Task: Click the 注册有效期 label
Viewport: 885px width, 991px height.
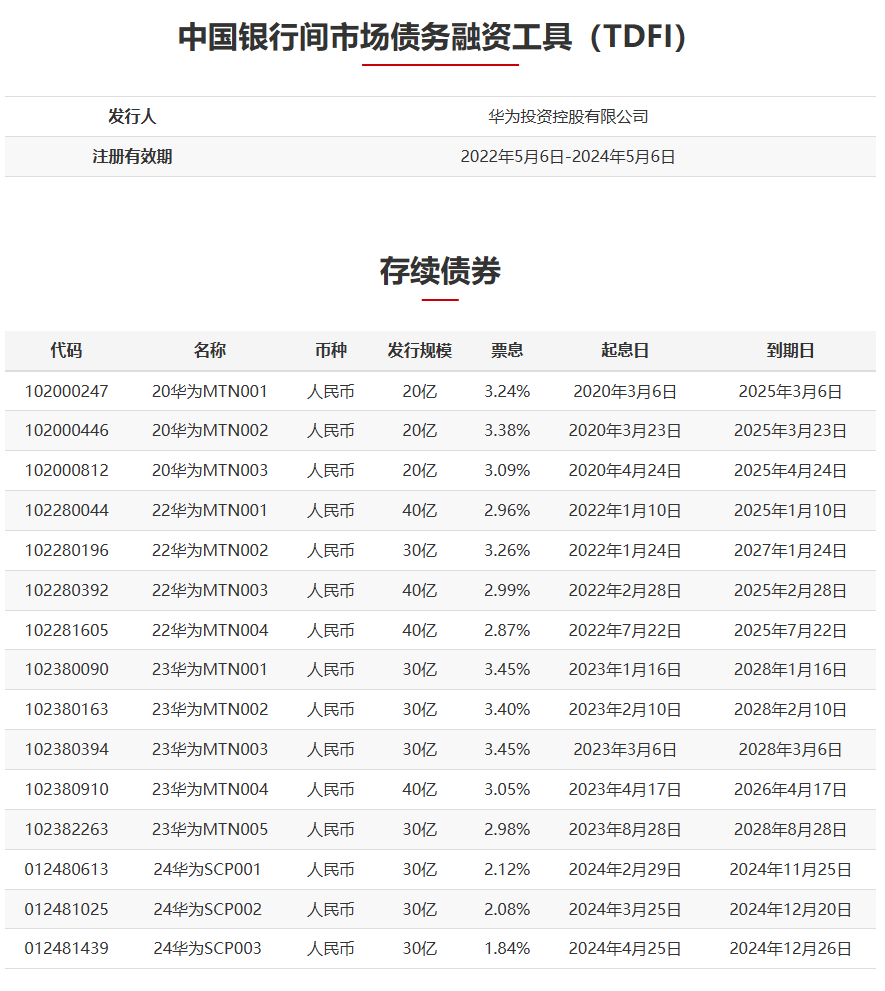Action: (x=131, y=157)
